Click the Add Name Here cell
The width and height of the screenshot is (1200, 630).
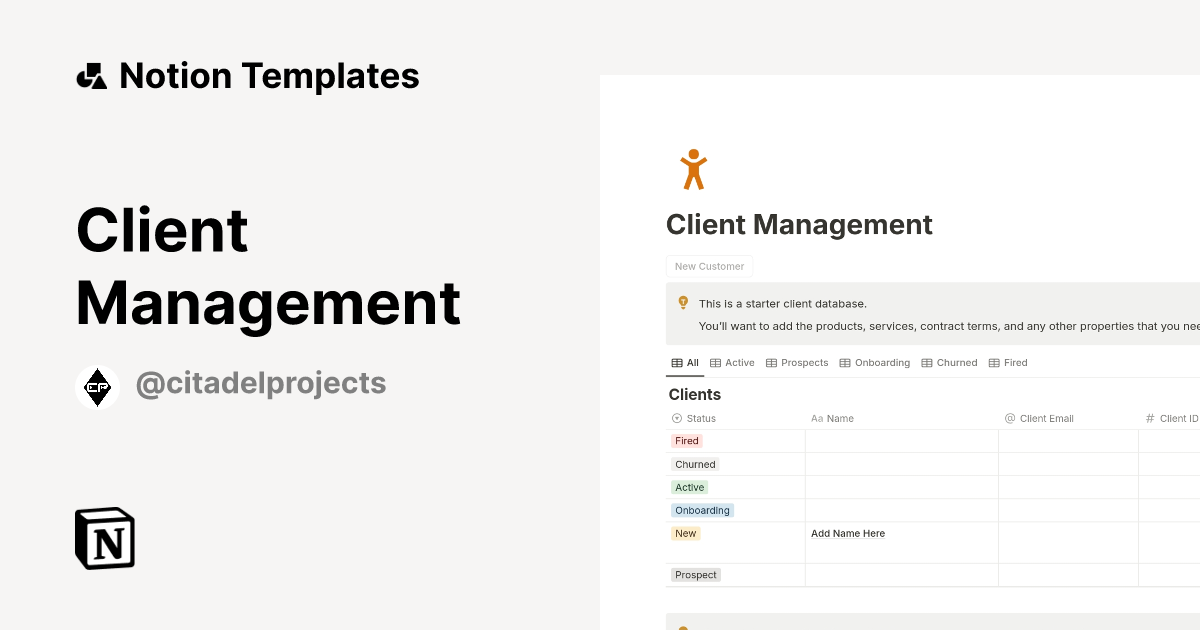(x=848, y=533)
